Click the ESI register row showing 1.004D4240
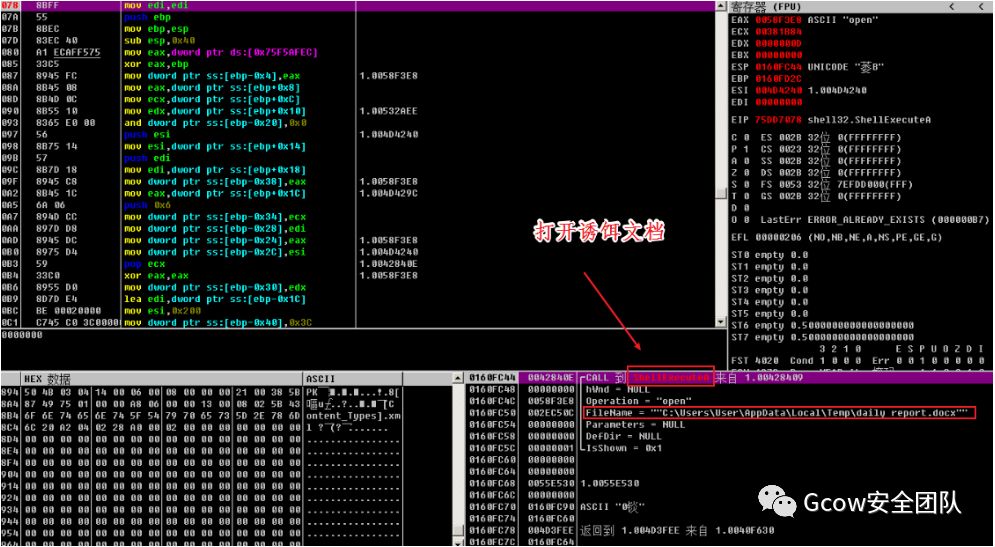Image resolution: width=995 pixels, height=547 pixels. tap(799, 91)
